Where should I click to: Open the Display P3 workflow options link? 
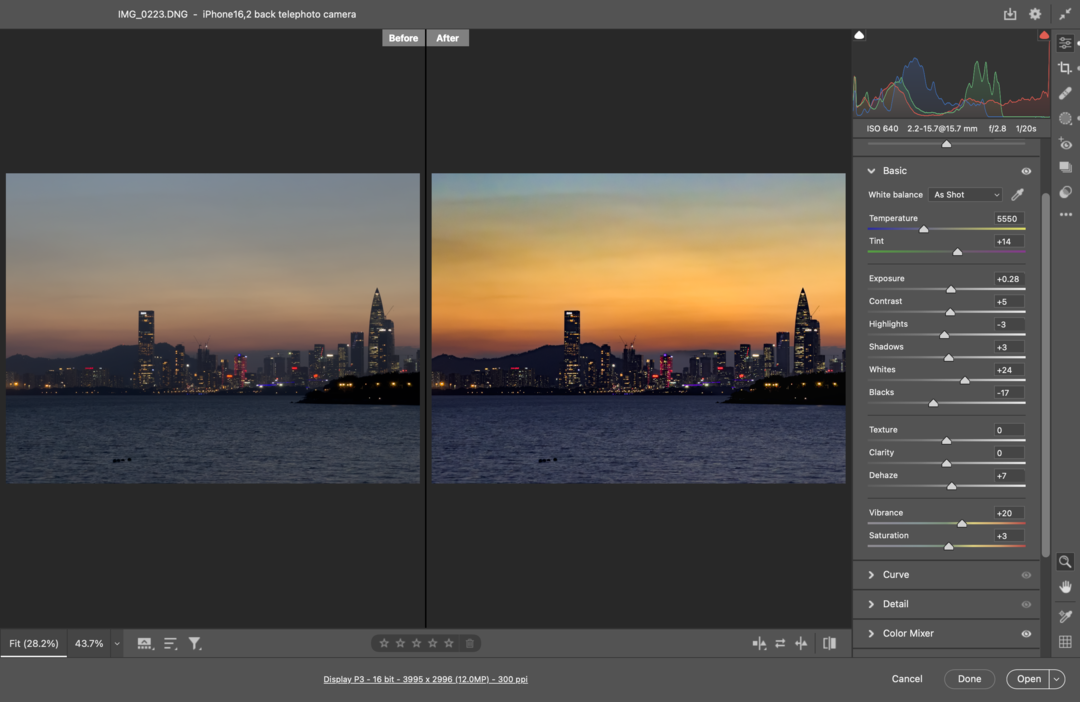(x=425, y=679)
